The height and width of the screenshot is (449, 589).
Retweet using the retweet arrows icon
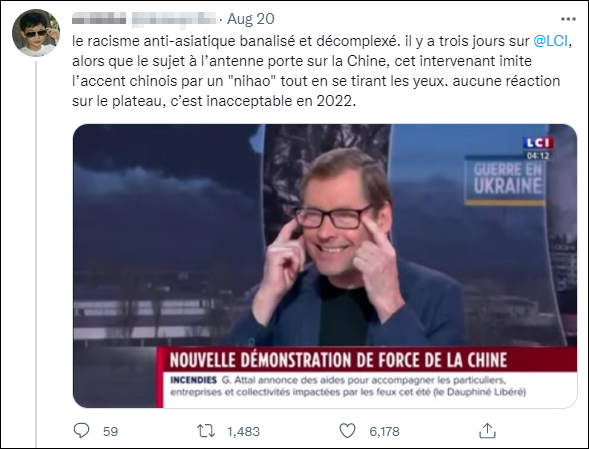(206, 431)
